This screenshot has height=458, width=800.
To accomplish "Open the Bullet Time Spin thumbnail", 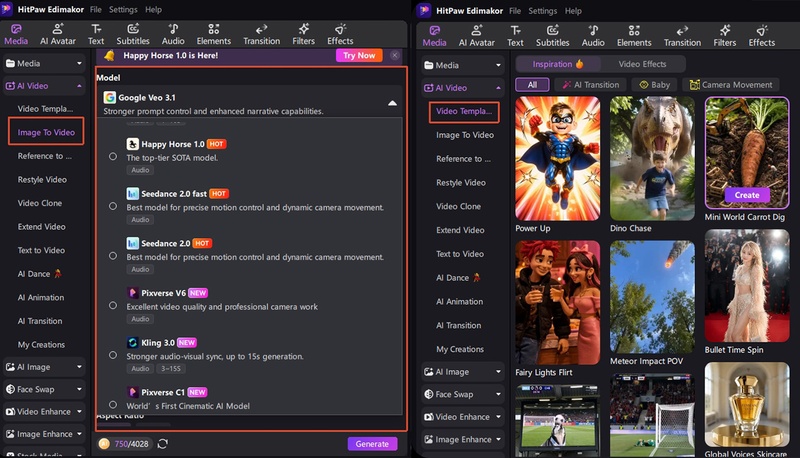I will tap(746, 286).
